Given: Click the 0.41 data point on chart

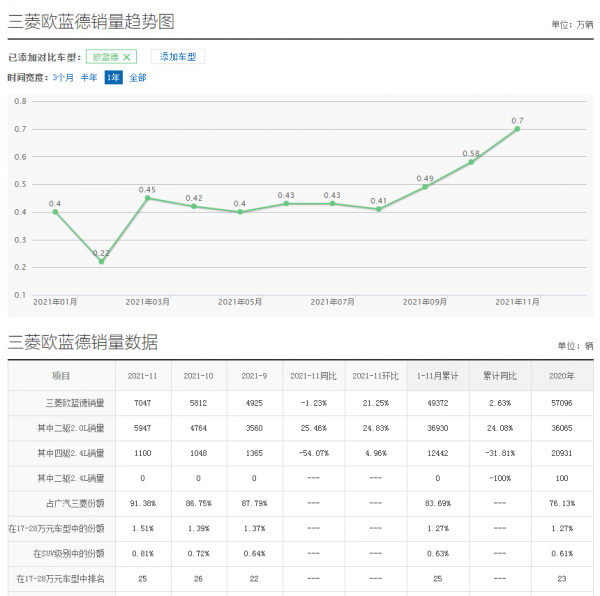Looking at the screenshot, I should tap(378, 209).
